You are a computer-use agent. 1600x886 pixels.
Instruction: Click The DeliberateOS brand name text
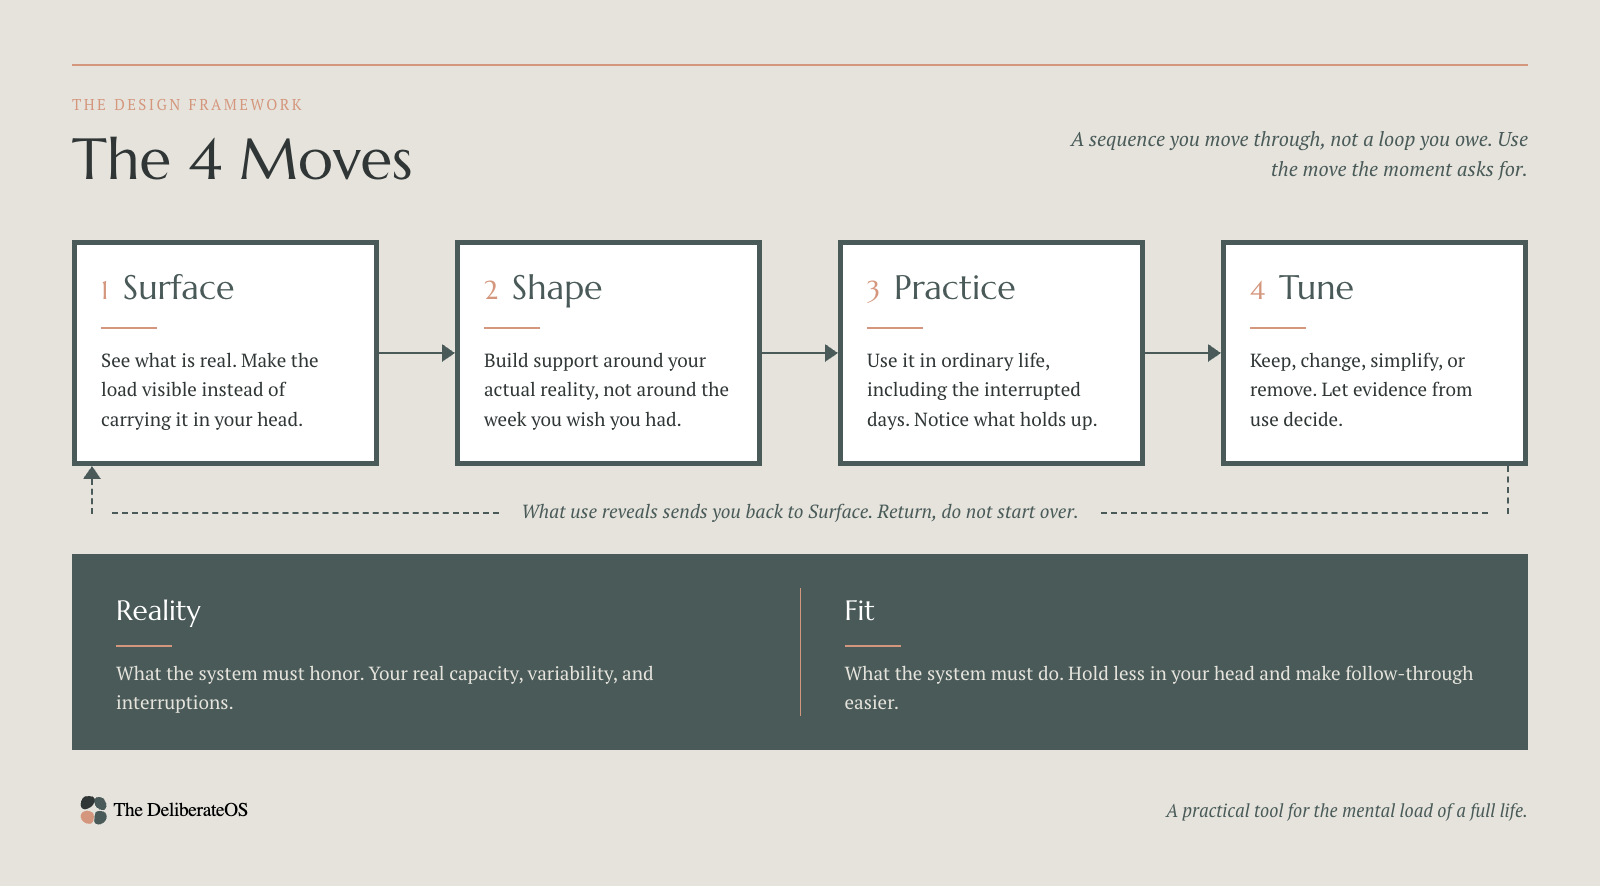(x=181, y=810)
